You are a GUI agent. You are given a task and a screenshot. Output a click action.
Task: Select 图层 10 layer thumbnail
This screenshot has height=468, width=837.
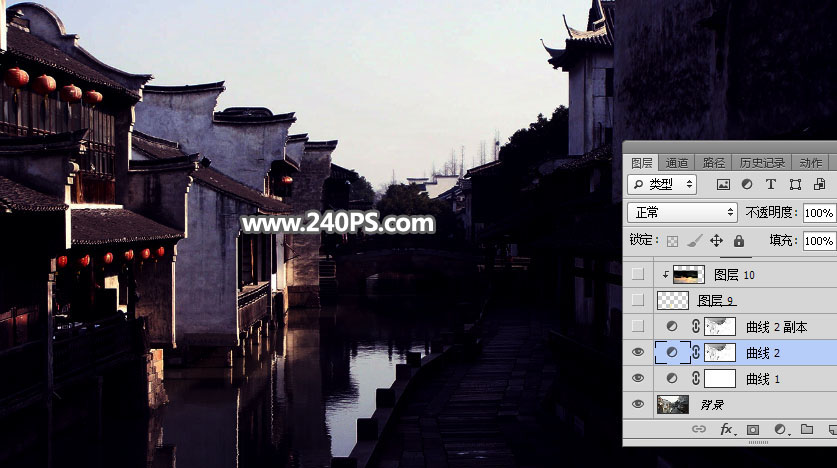689,274
